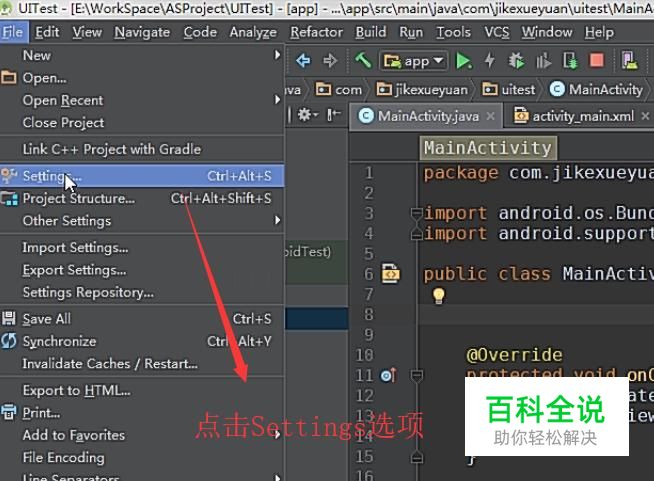Close the activity_main.xml tab

[x=645, y=116]
